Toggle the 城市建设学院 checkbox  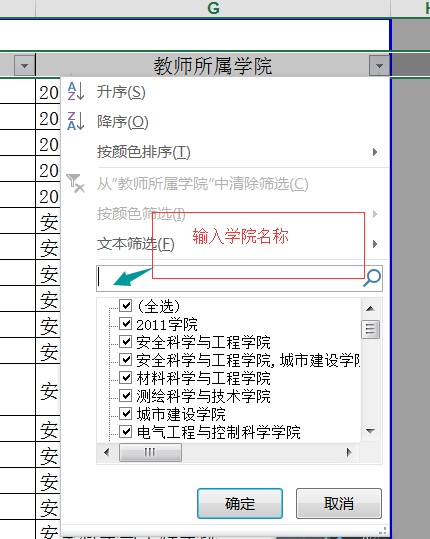(x=126, y=413)
